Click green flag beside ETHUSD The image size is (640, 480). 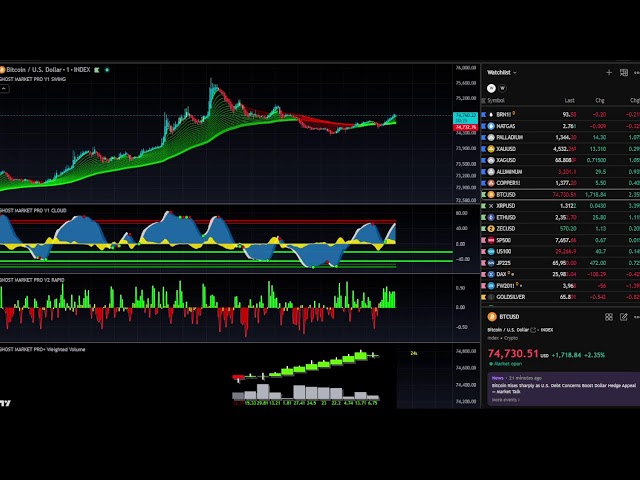pos(484,218)
